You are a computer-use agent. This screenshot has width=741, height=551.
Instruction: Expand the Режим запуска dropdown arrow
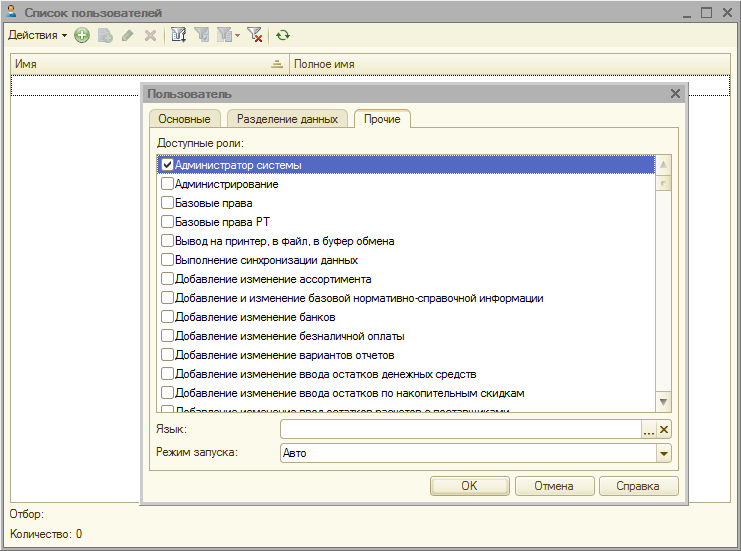coord(663,453)
